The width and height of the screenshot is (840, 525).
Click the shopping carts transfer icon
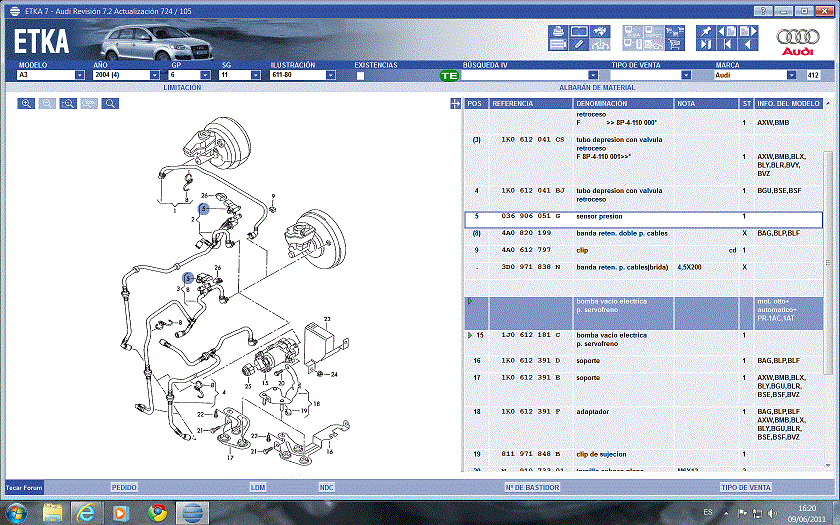(x=674, y=32)
